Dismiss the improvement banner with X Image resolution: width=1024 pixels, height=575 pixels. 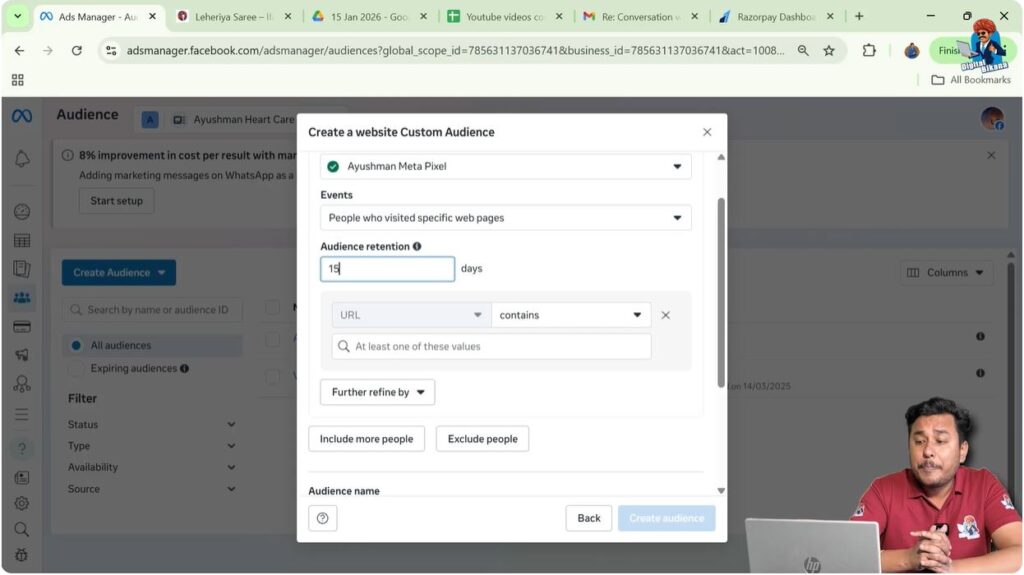coord(991,156)
